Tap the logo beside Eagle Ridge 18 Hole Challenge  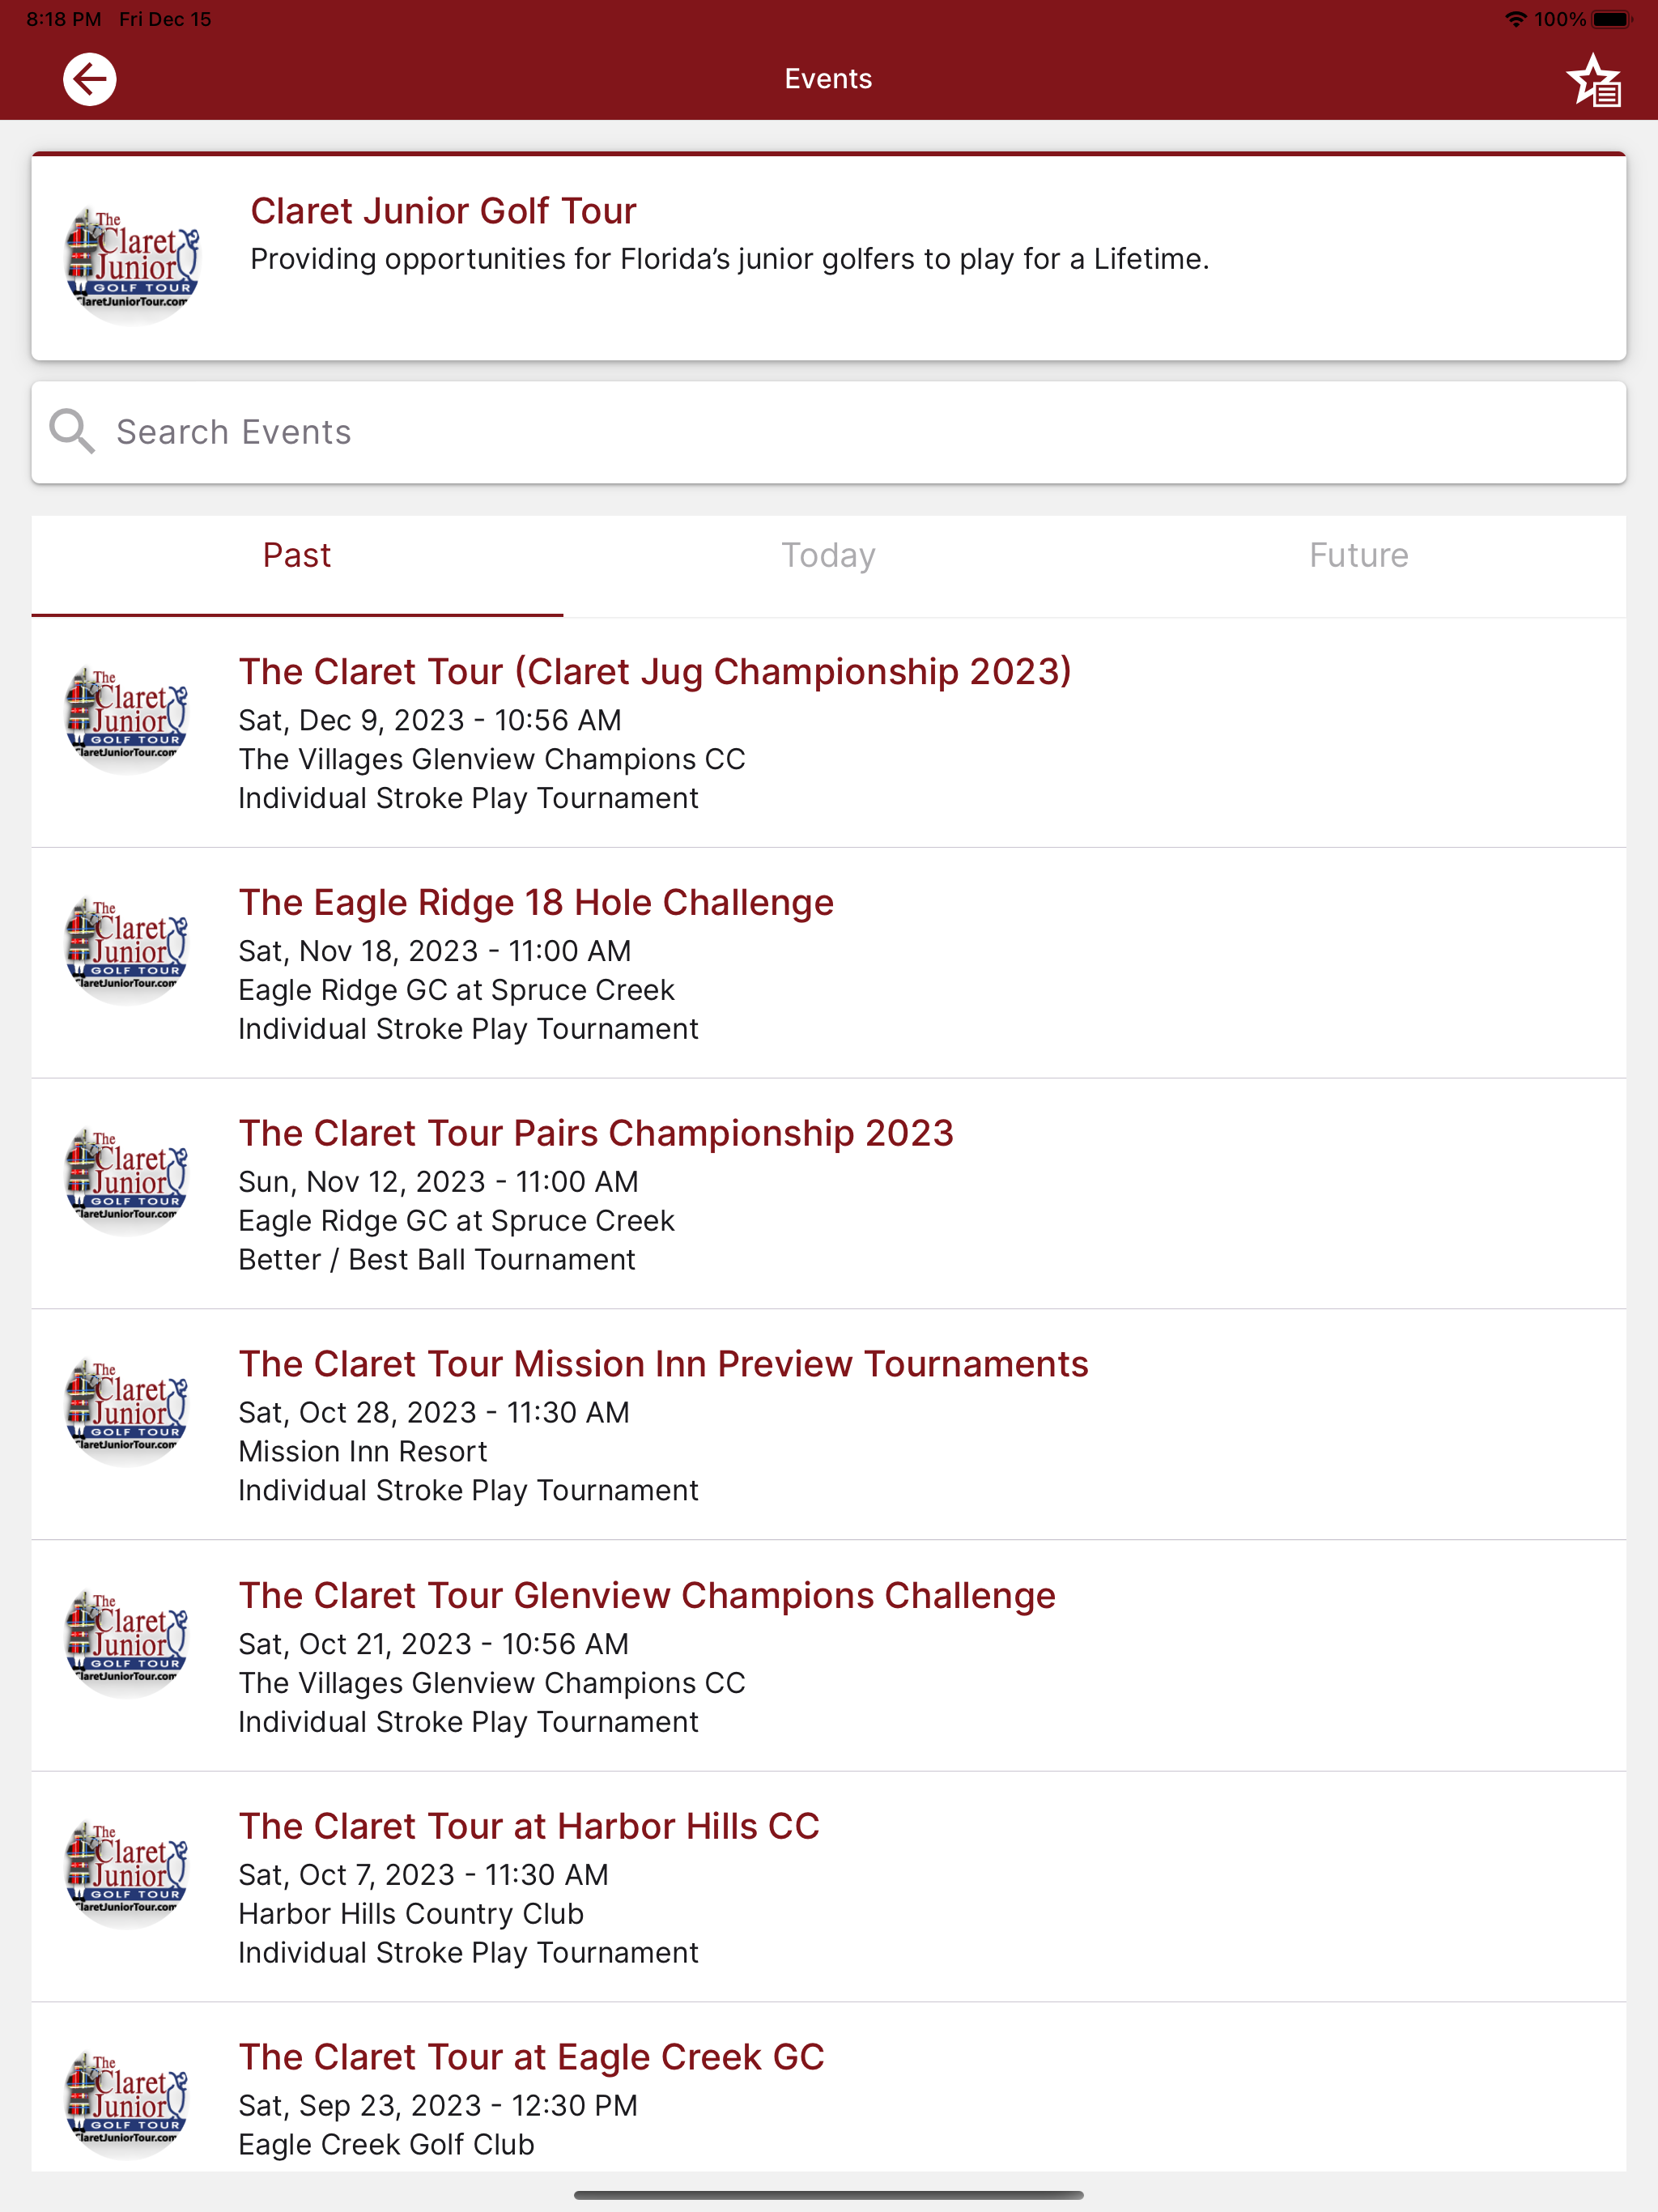click(126, 947)
